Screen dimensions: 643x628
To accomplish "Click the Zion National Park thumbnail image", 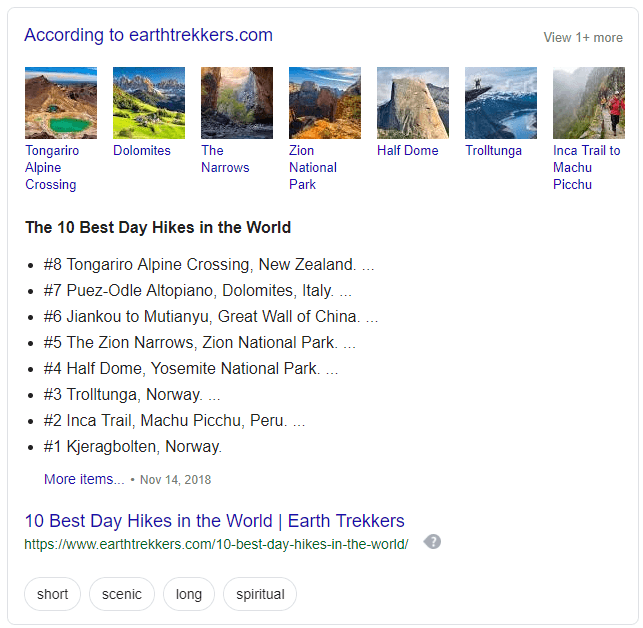I will point(325,103).
